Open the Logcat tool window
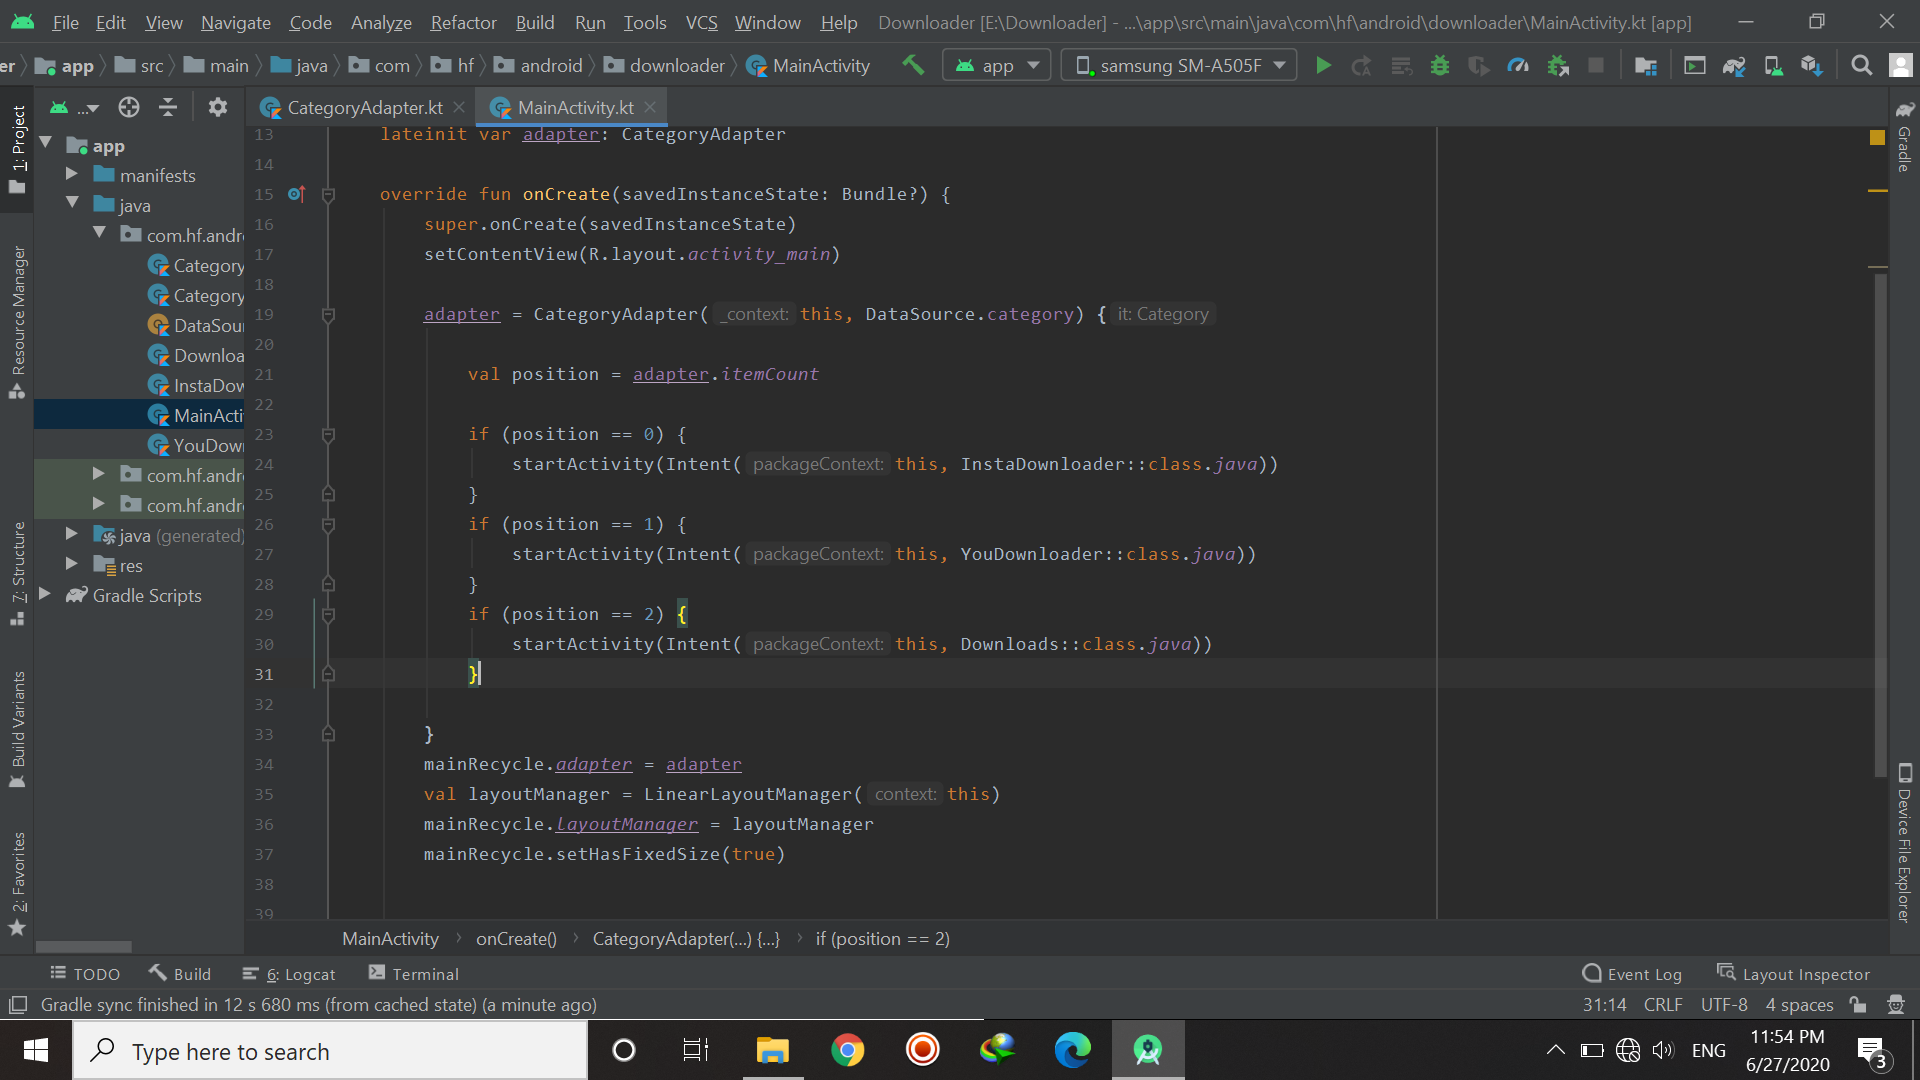Screen dimensions: 1920x1080 click(x=289, y=974)
